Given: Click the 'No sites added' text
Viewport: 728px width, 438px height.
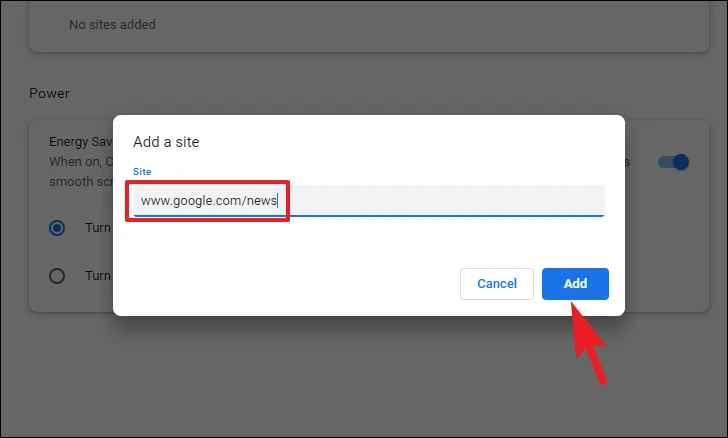Looking at the screenshot, I should [112, 25].
